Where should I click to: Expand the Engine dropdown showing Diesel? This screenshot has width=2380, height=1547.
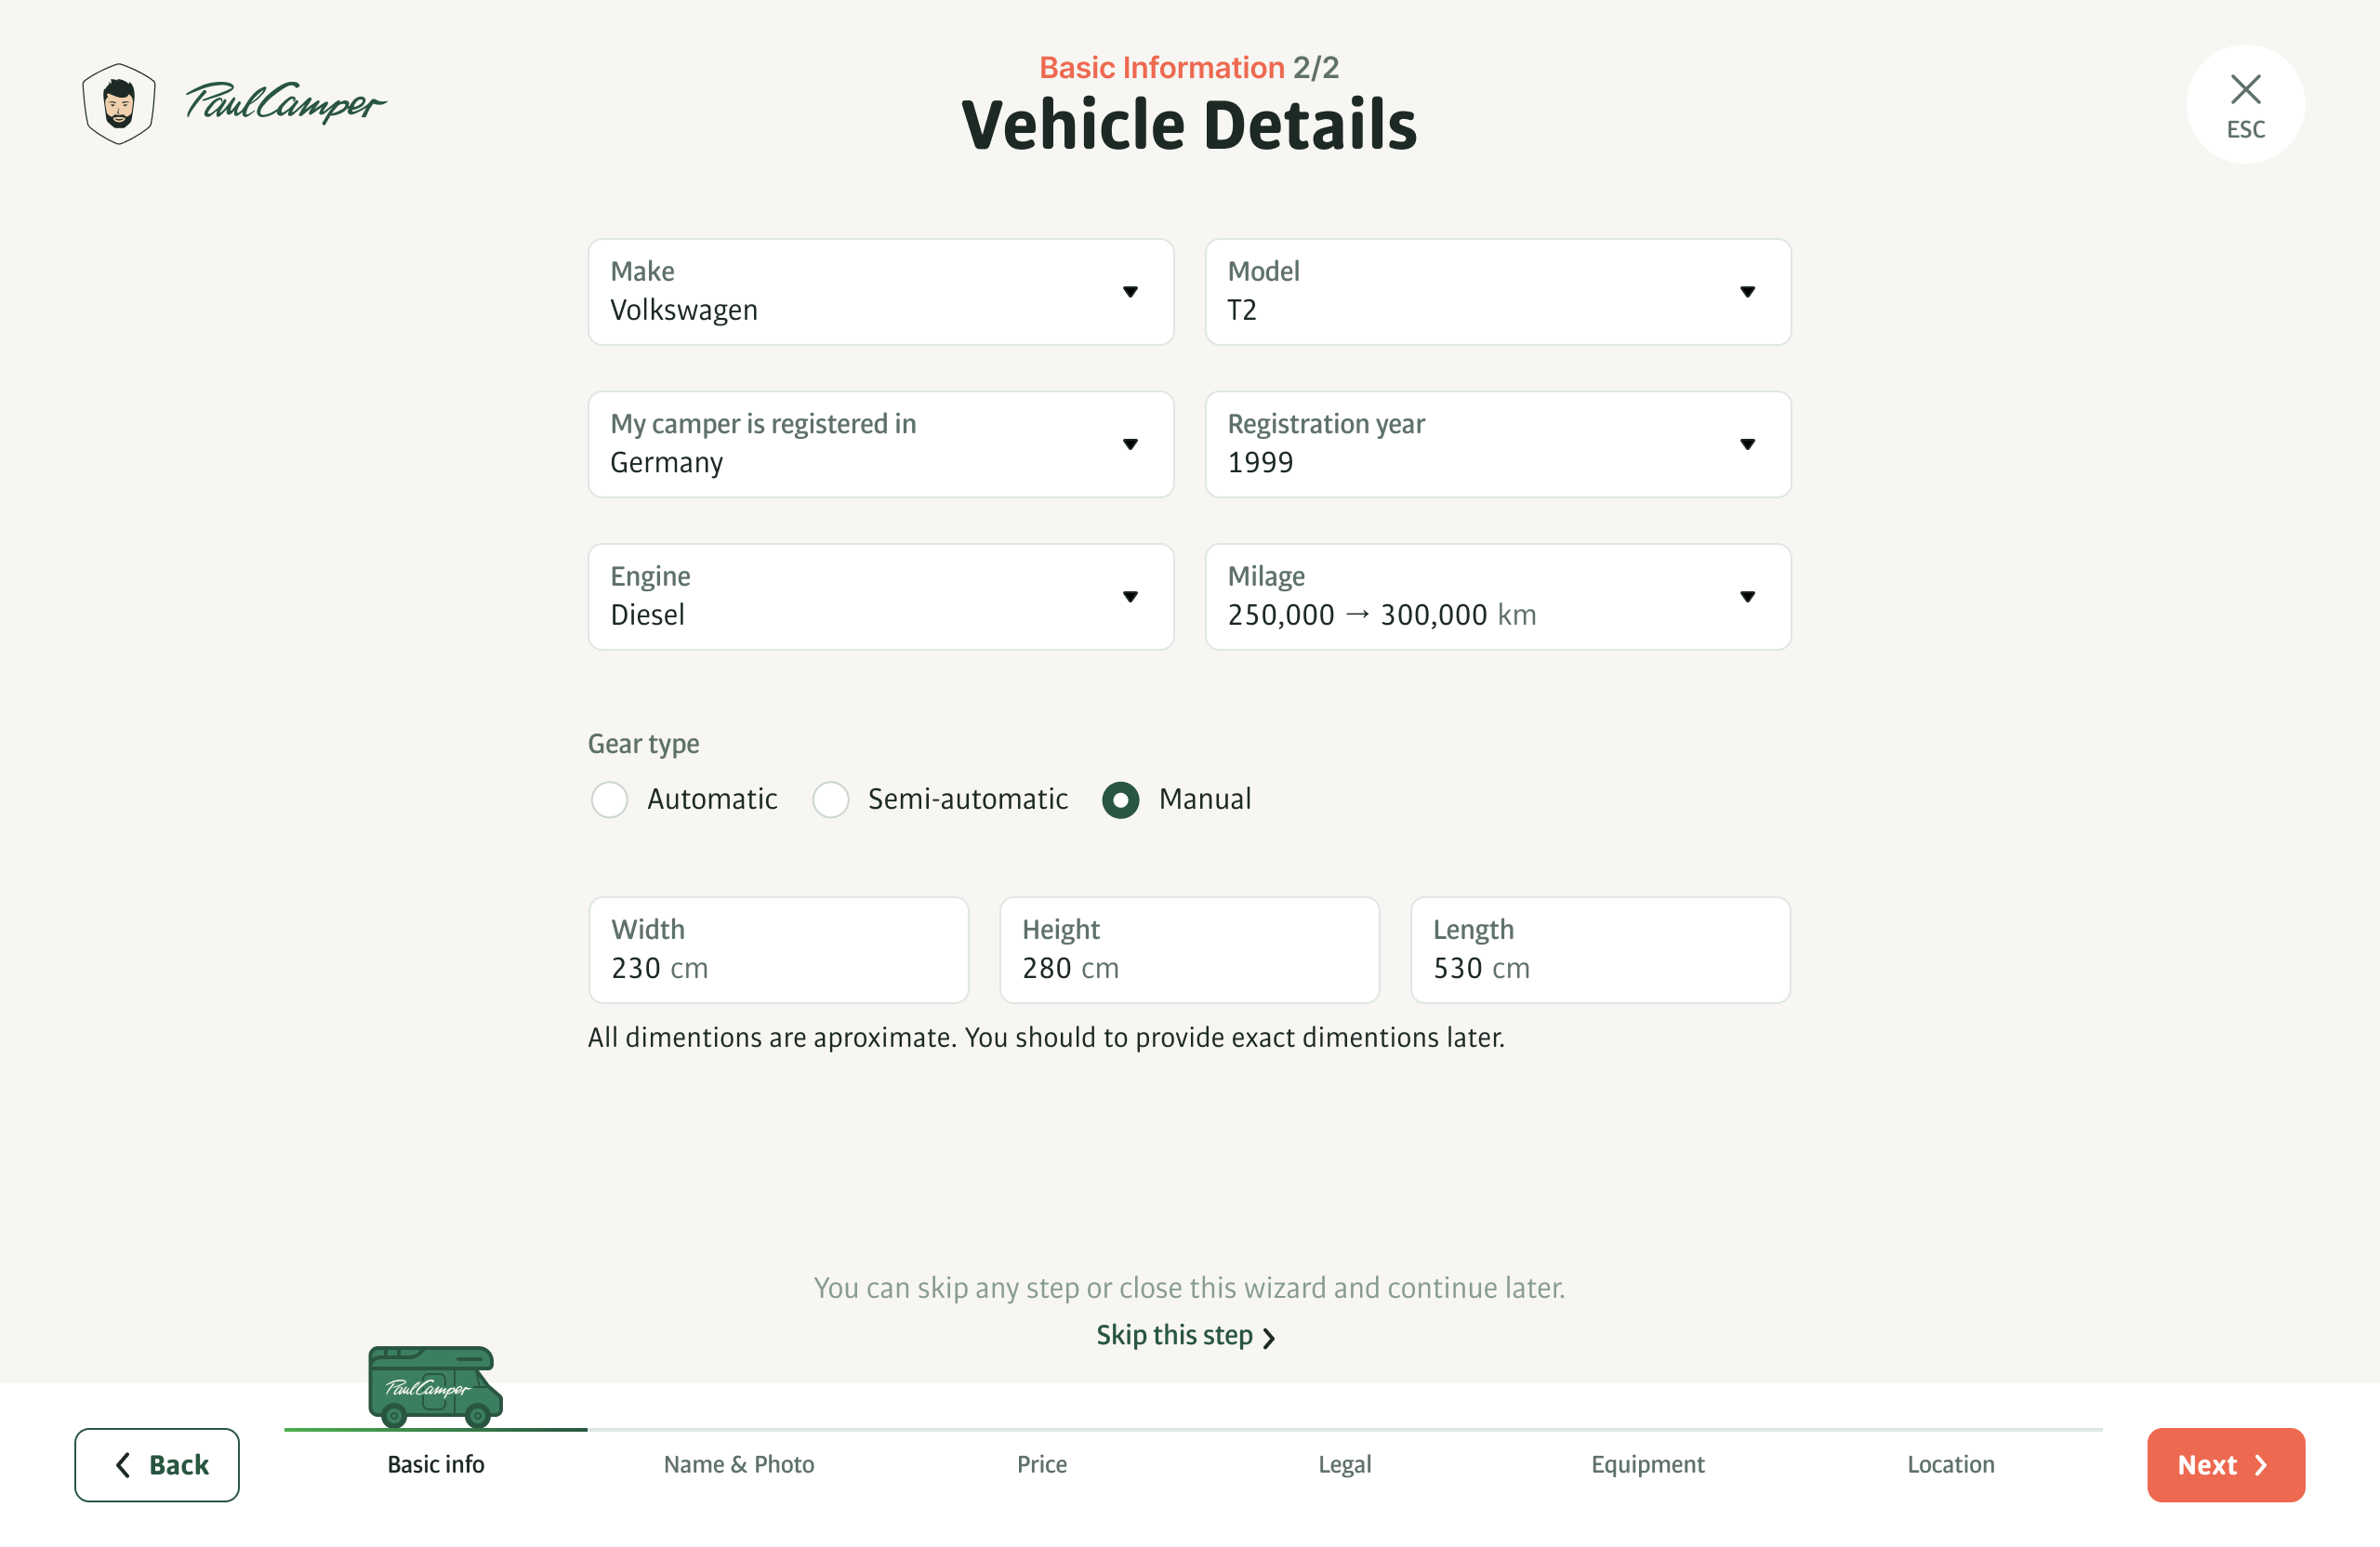coord(880,597)
